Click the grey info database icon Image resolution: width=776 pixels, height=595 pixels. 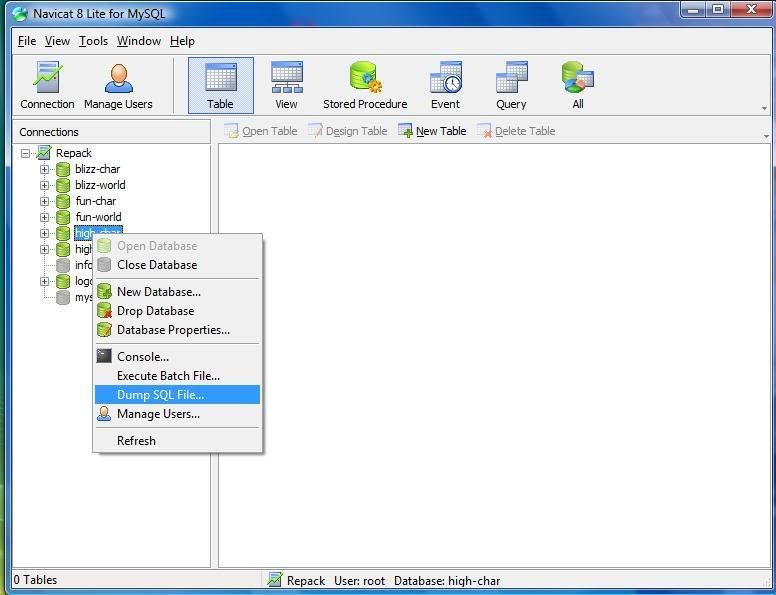coord(63,265)
